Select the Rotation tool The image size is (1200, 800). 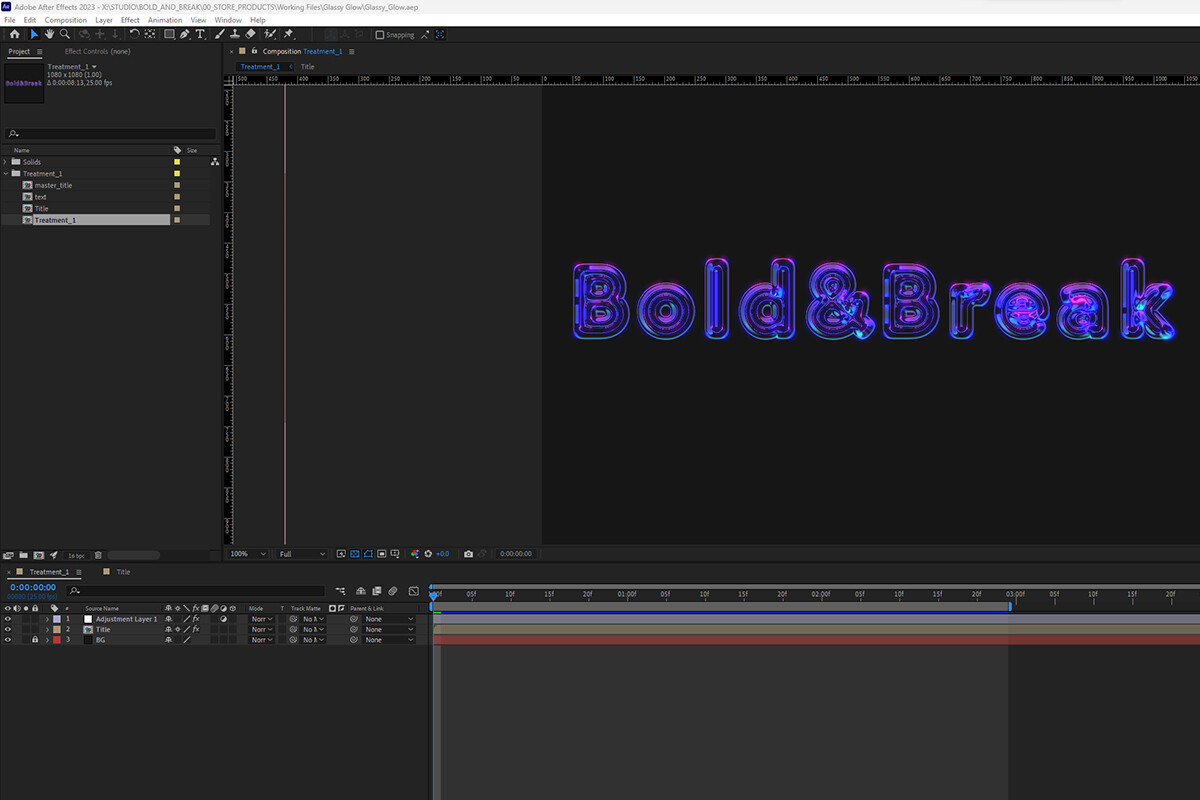pyautogui.click(x=134, y=34)
